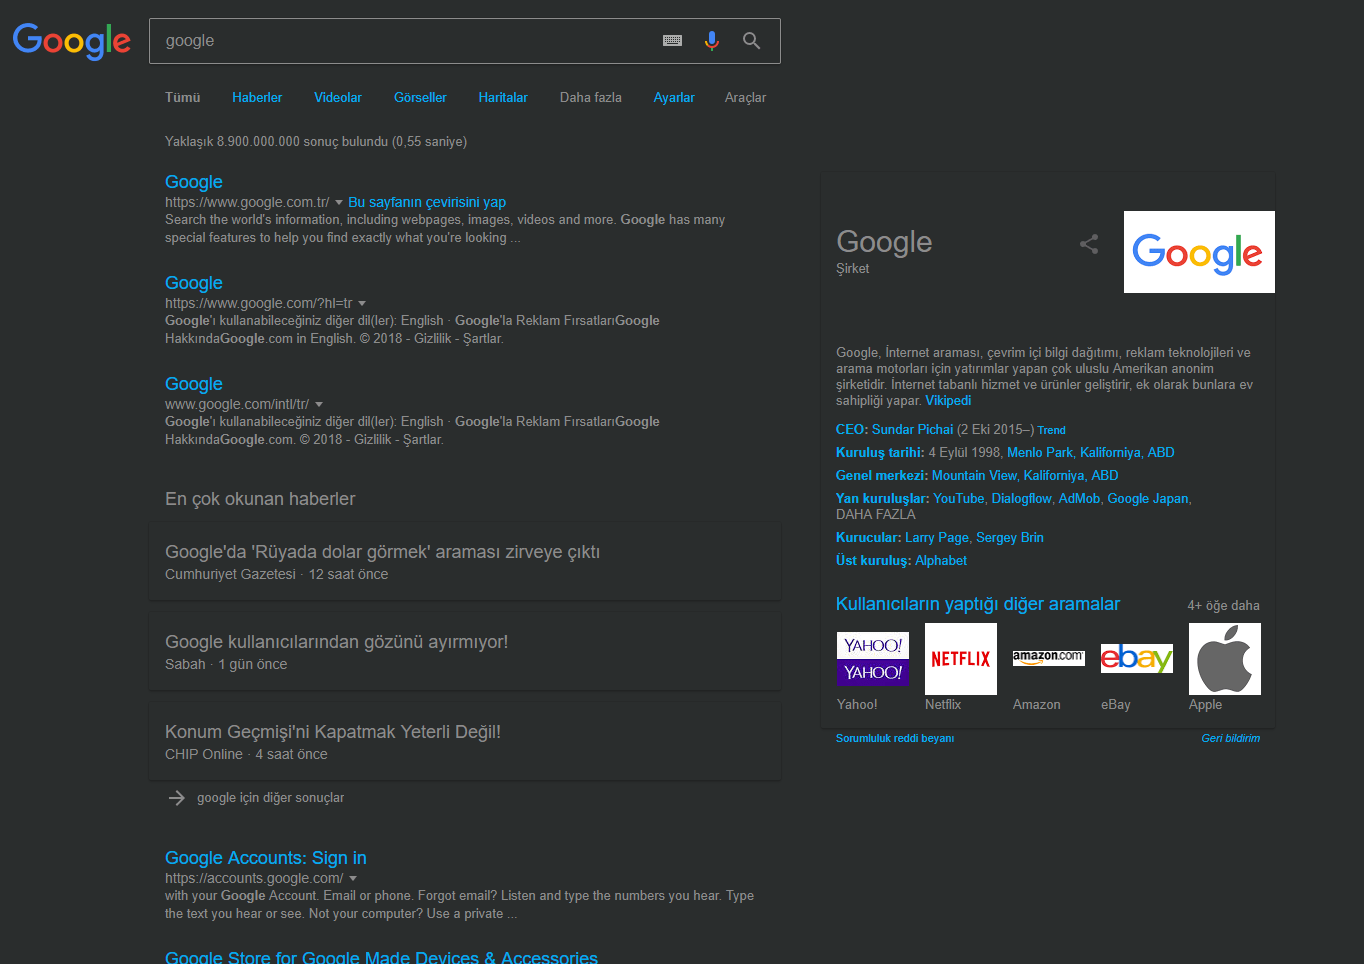This screenshot has height=964, width=1364.
Task: Select the Apple logo thumbnail
Action: 1225,659
